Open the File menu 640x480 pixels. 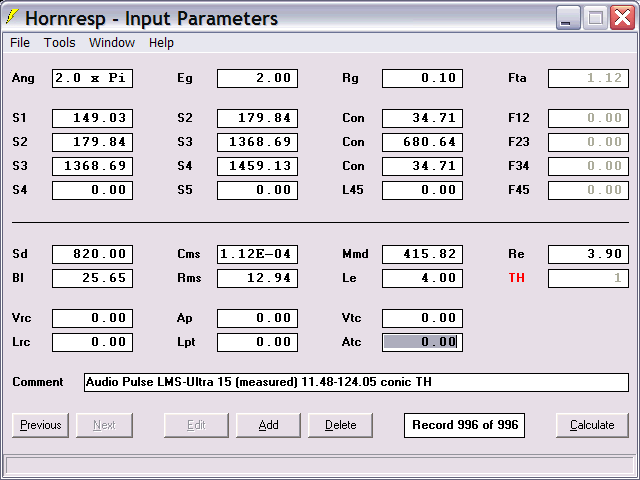(20, 42)
